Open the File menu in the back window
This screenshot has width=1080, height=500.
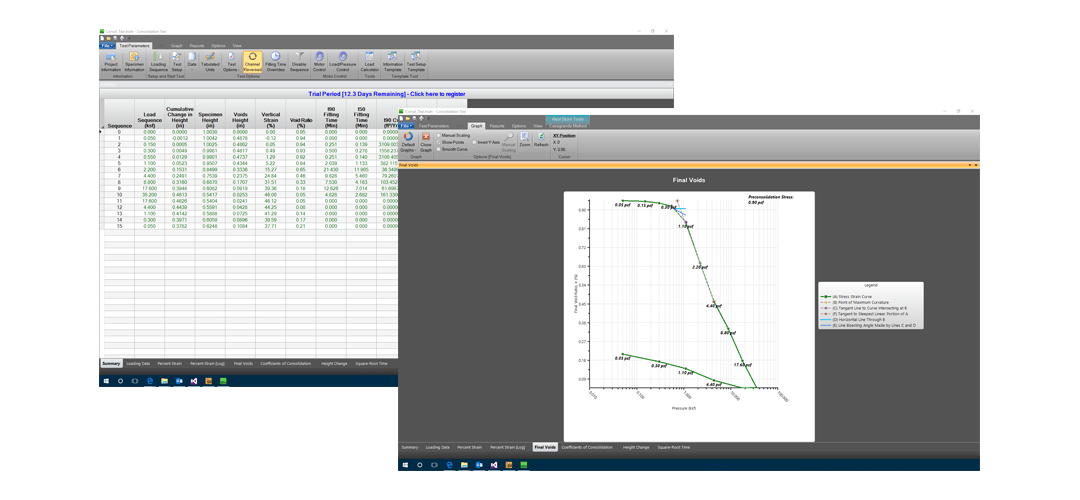(107, 45)
